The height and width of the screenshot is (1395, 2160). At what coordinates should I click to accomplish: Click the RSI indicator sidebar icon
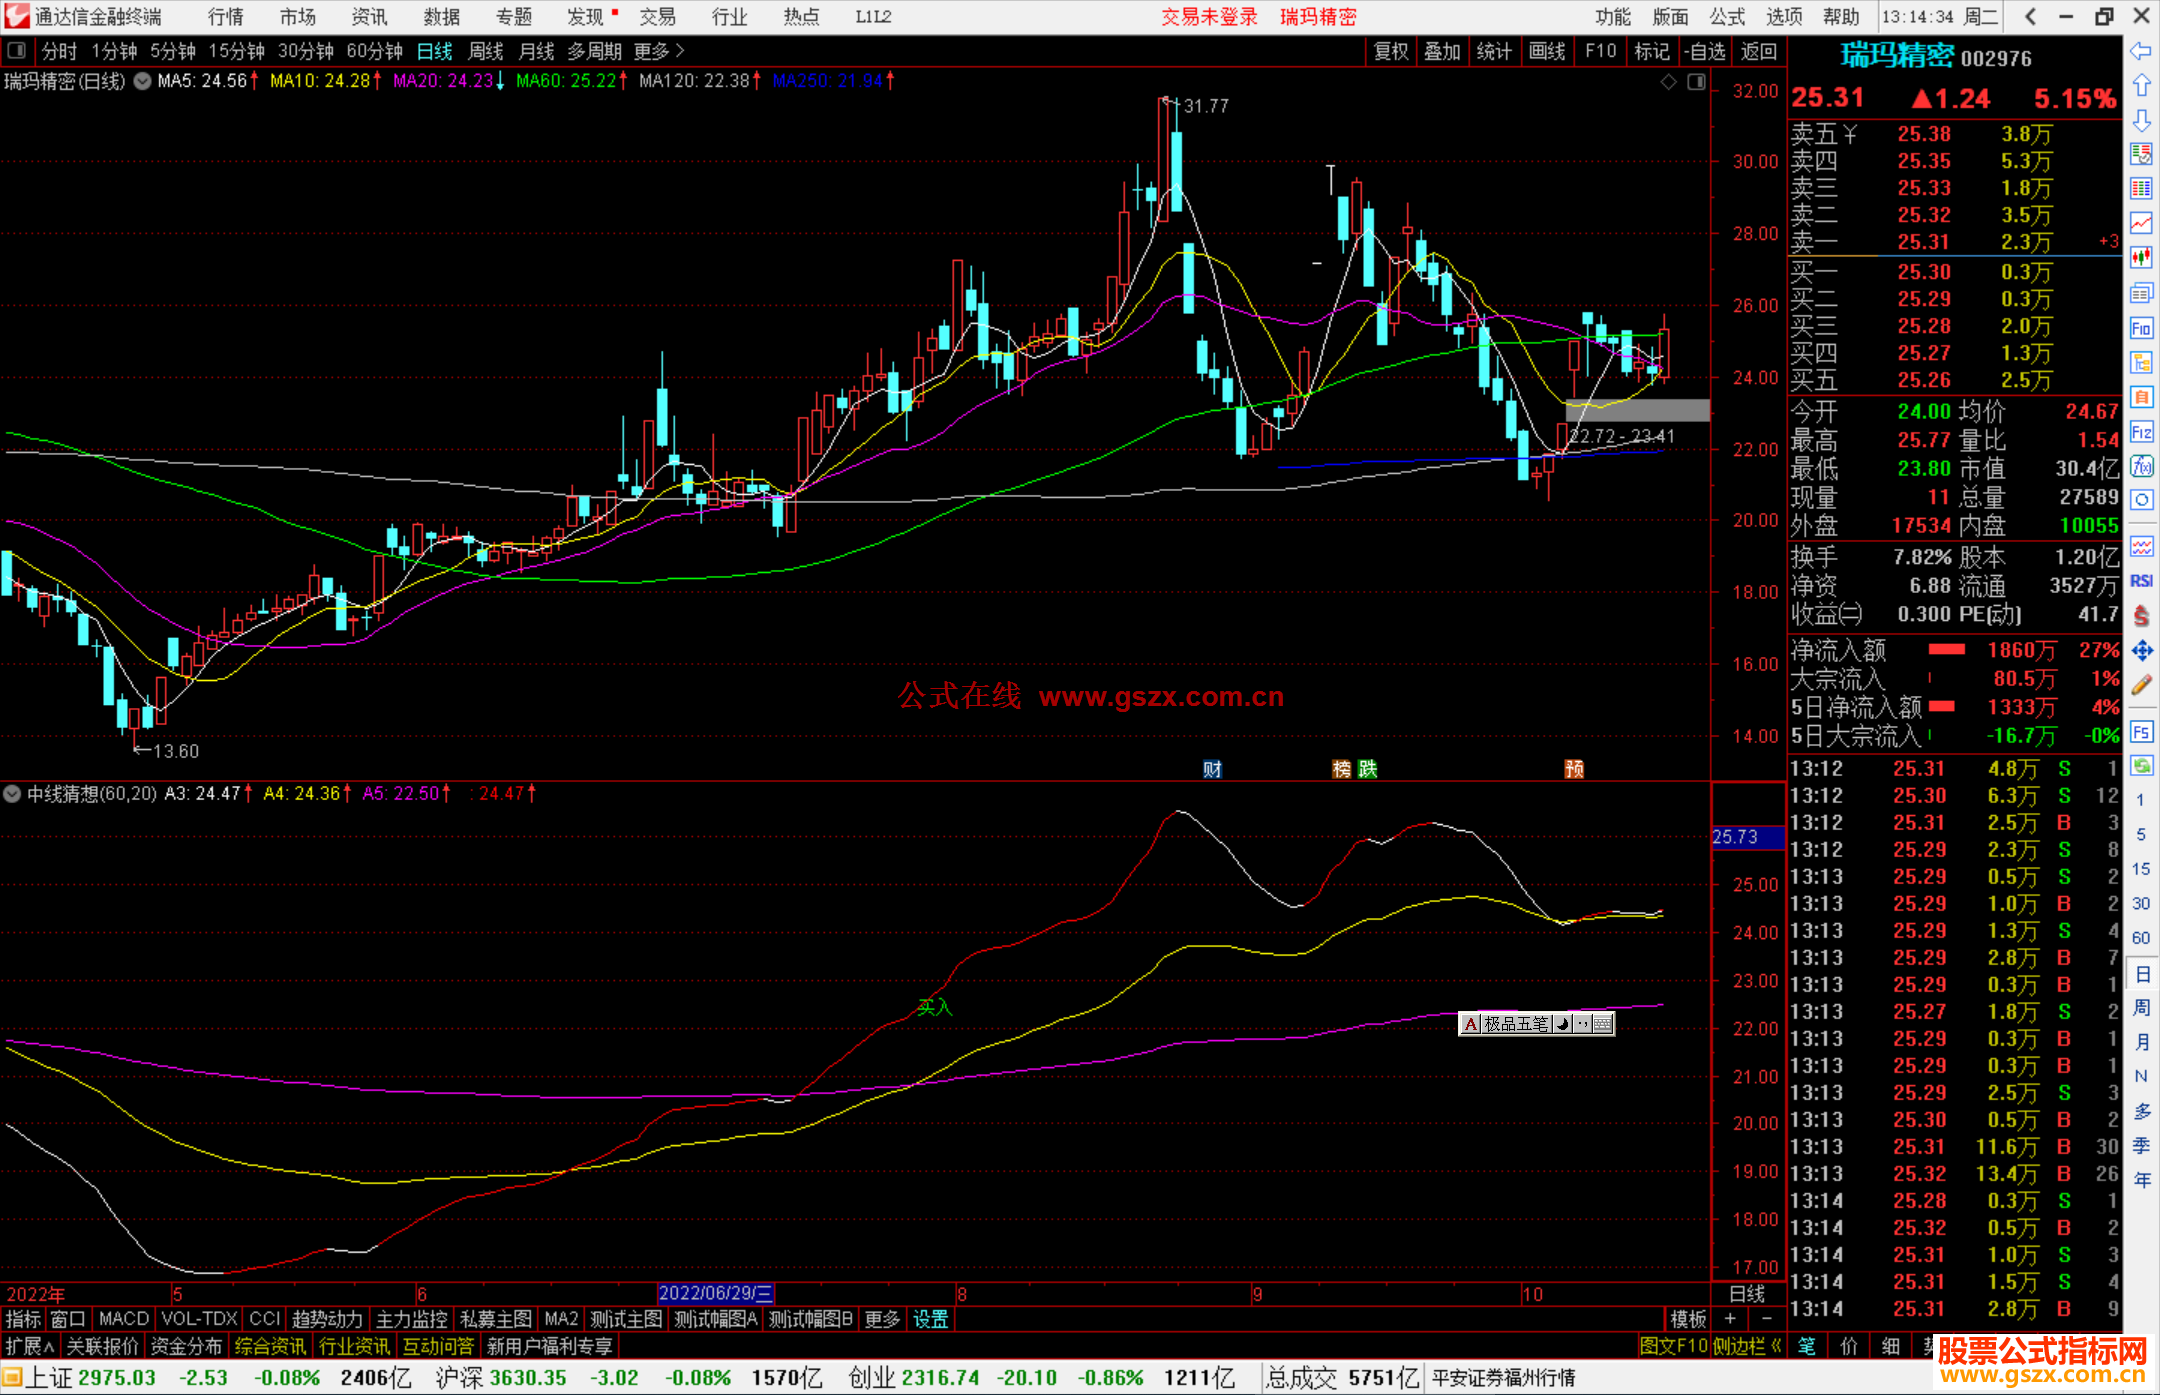tap(2141, 581)
